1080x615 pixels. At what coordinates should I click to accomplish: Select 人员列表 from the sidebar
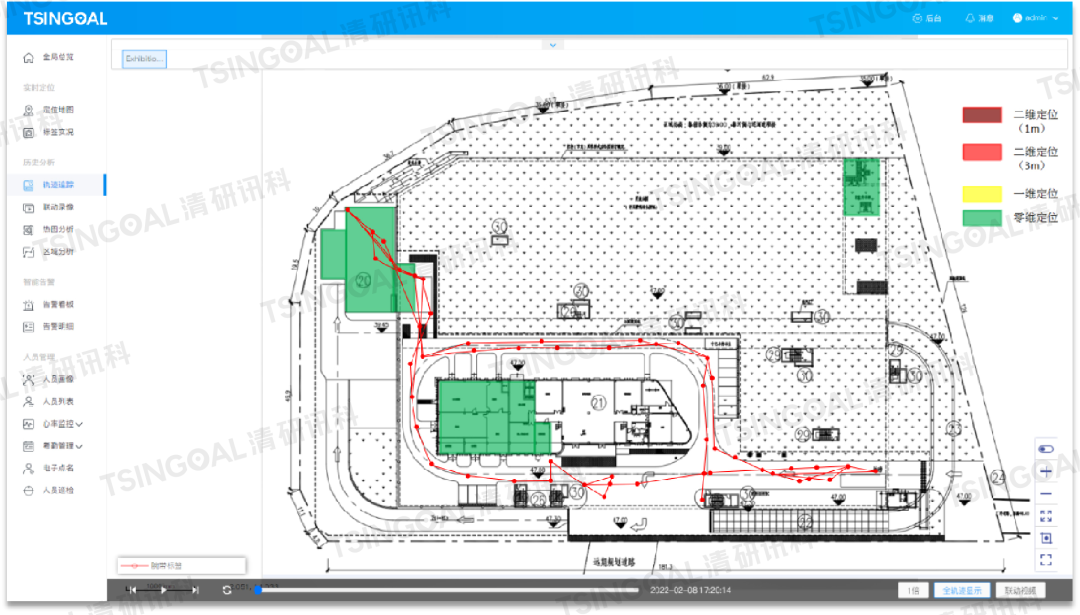[58, 401]
